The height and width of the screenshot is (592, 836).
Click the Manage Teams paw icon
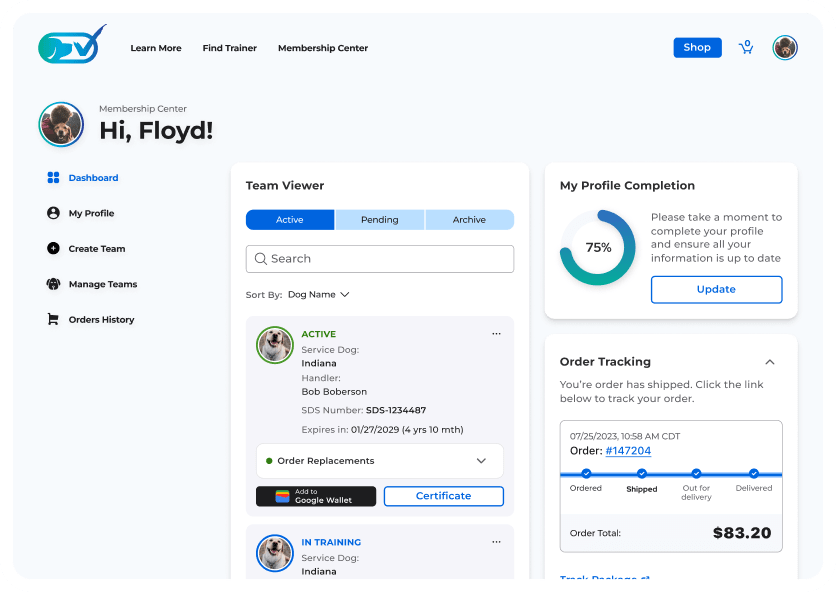[53, 284]
